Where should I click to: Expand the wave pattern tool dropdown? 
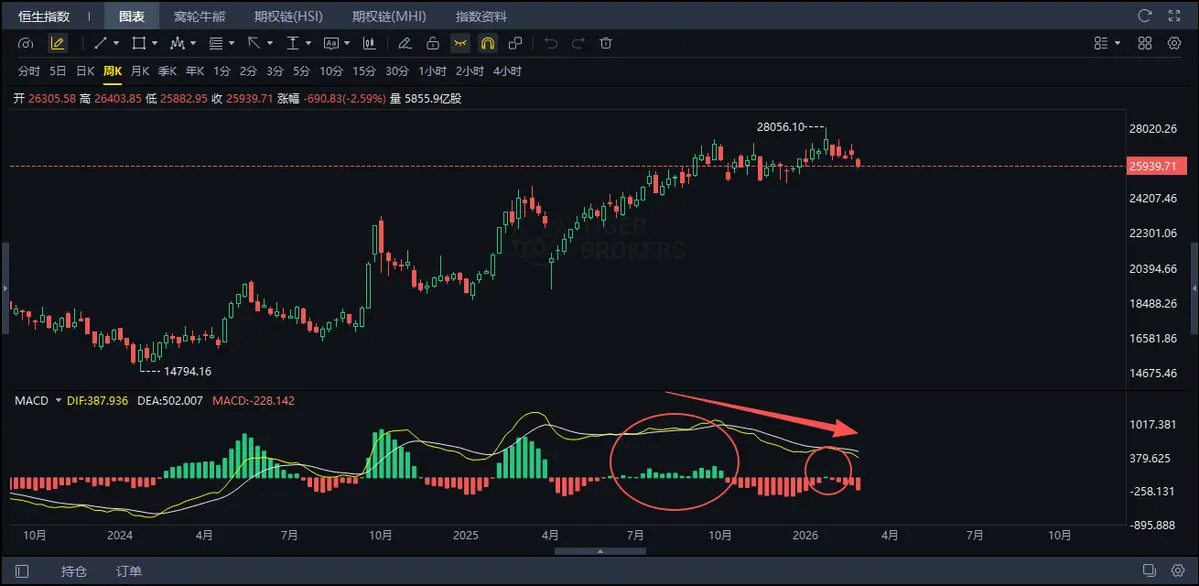point(193,44)
